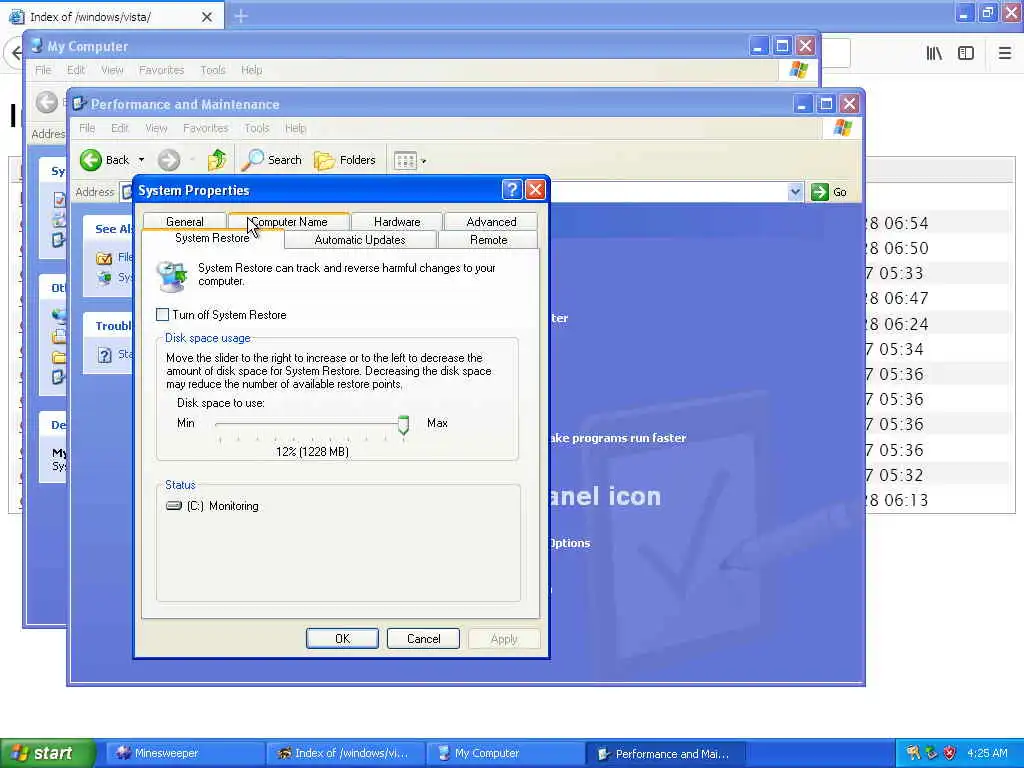1024x768 pixels.
Task: Click the Up folder icon in toolbar
Action: (x=217, y=160)
